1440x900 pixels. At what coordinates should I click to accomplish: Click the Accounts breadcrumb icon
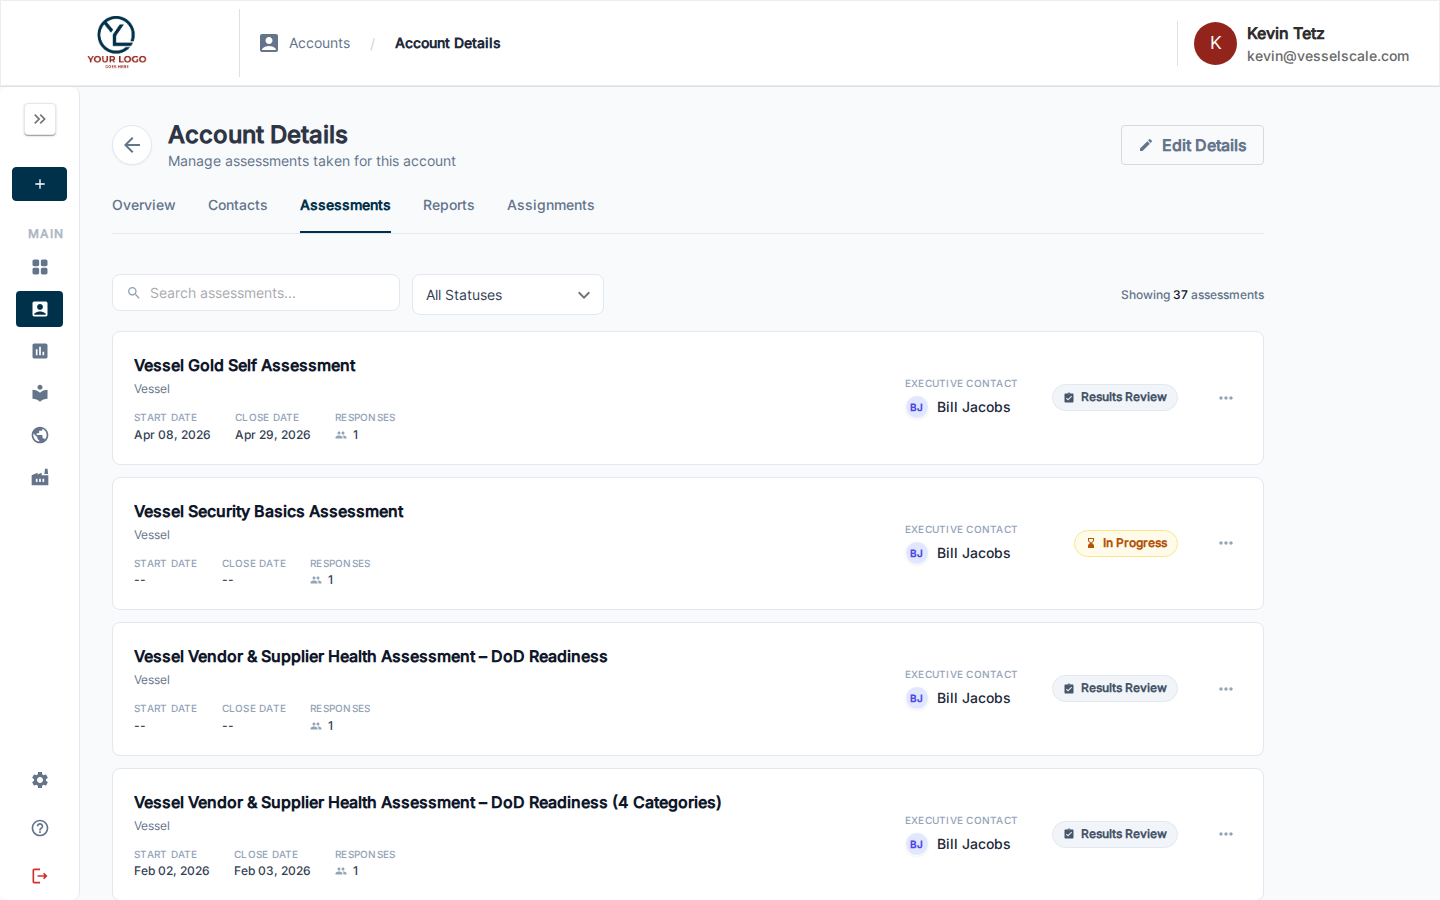269,43
